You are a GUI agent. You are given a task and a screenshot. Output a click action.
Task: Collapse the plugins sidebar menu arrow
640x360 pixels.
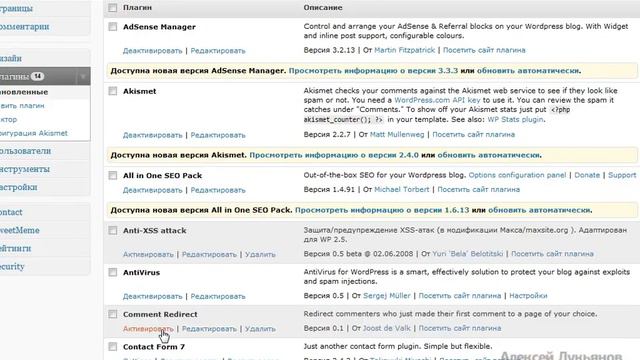(x=83, y=76)
